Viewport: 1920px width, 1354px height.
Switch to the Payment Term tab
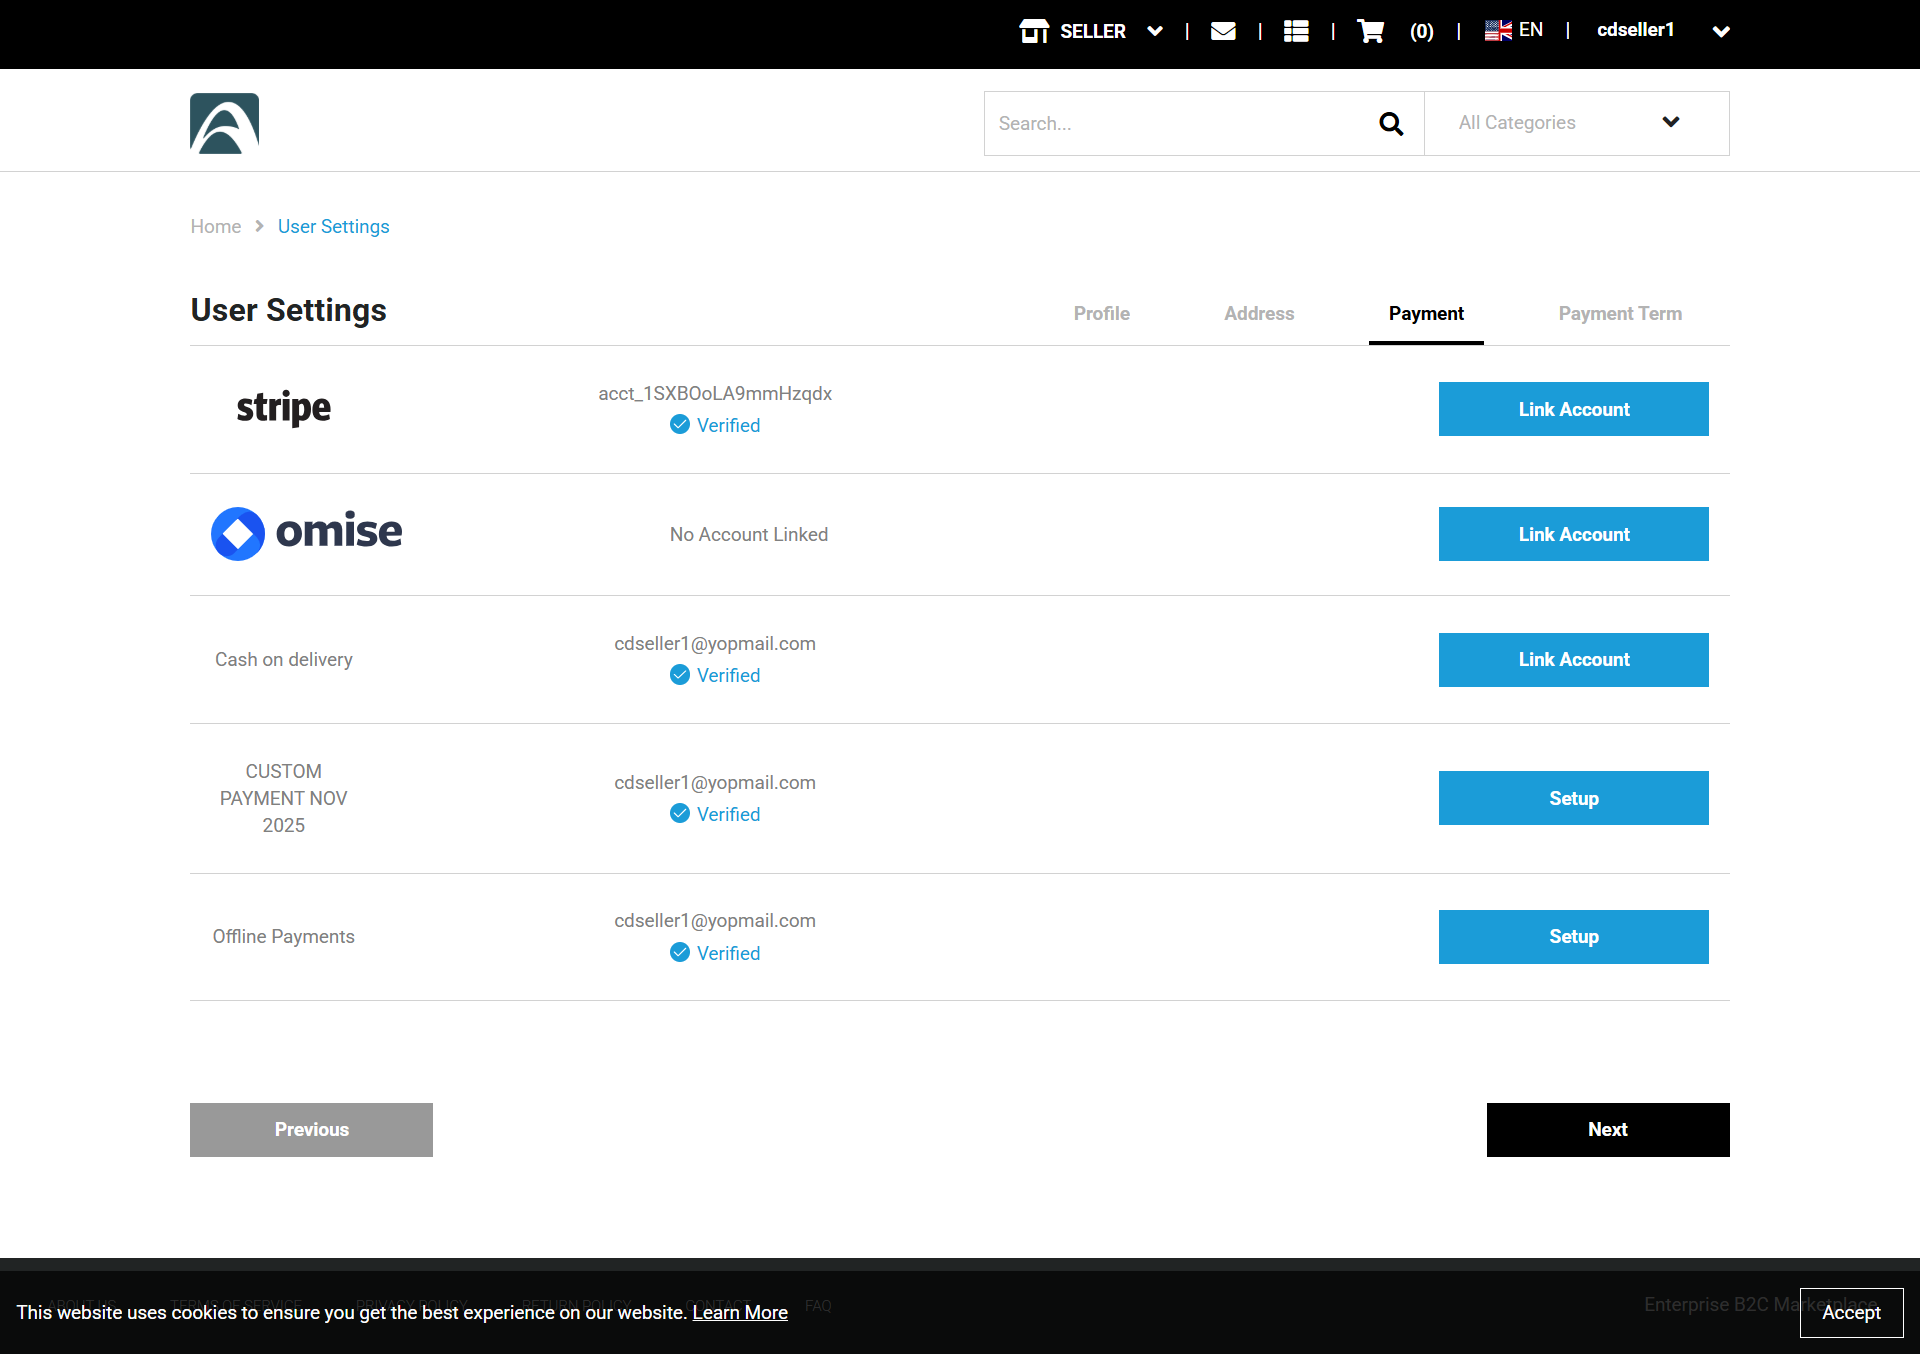(x=1620, y=314)
